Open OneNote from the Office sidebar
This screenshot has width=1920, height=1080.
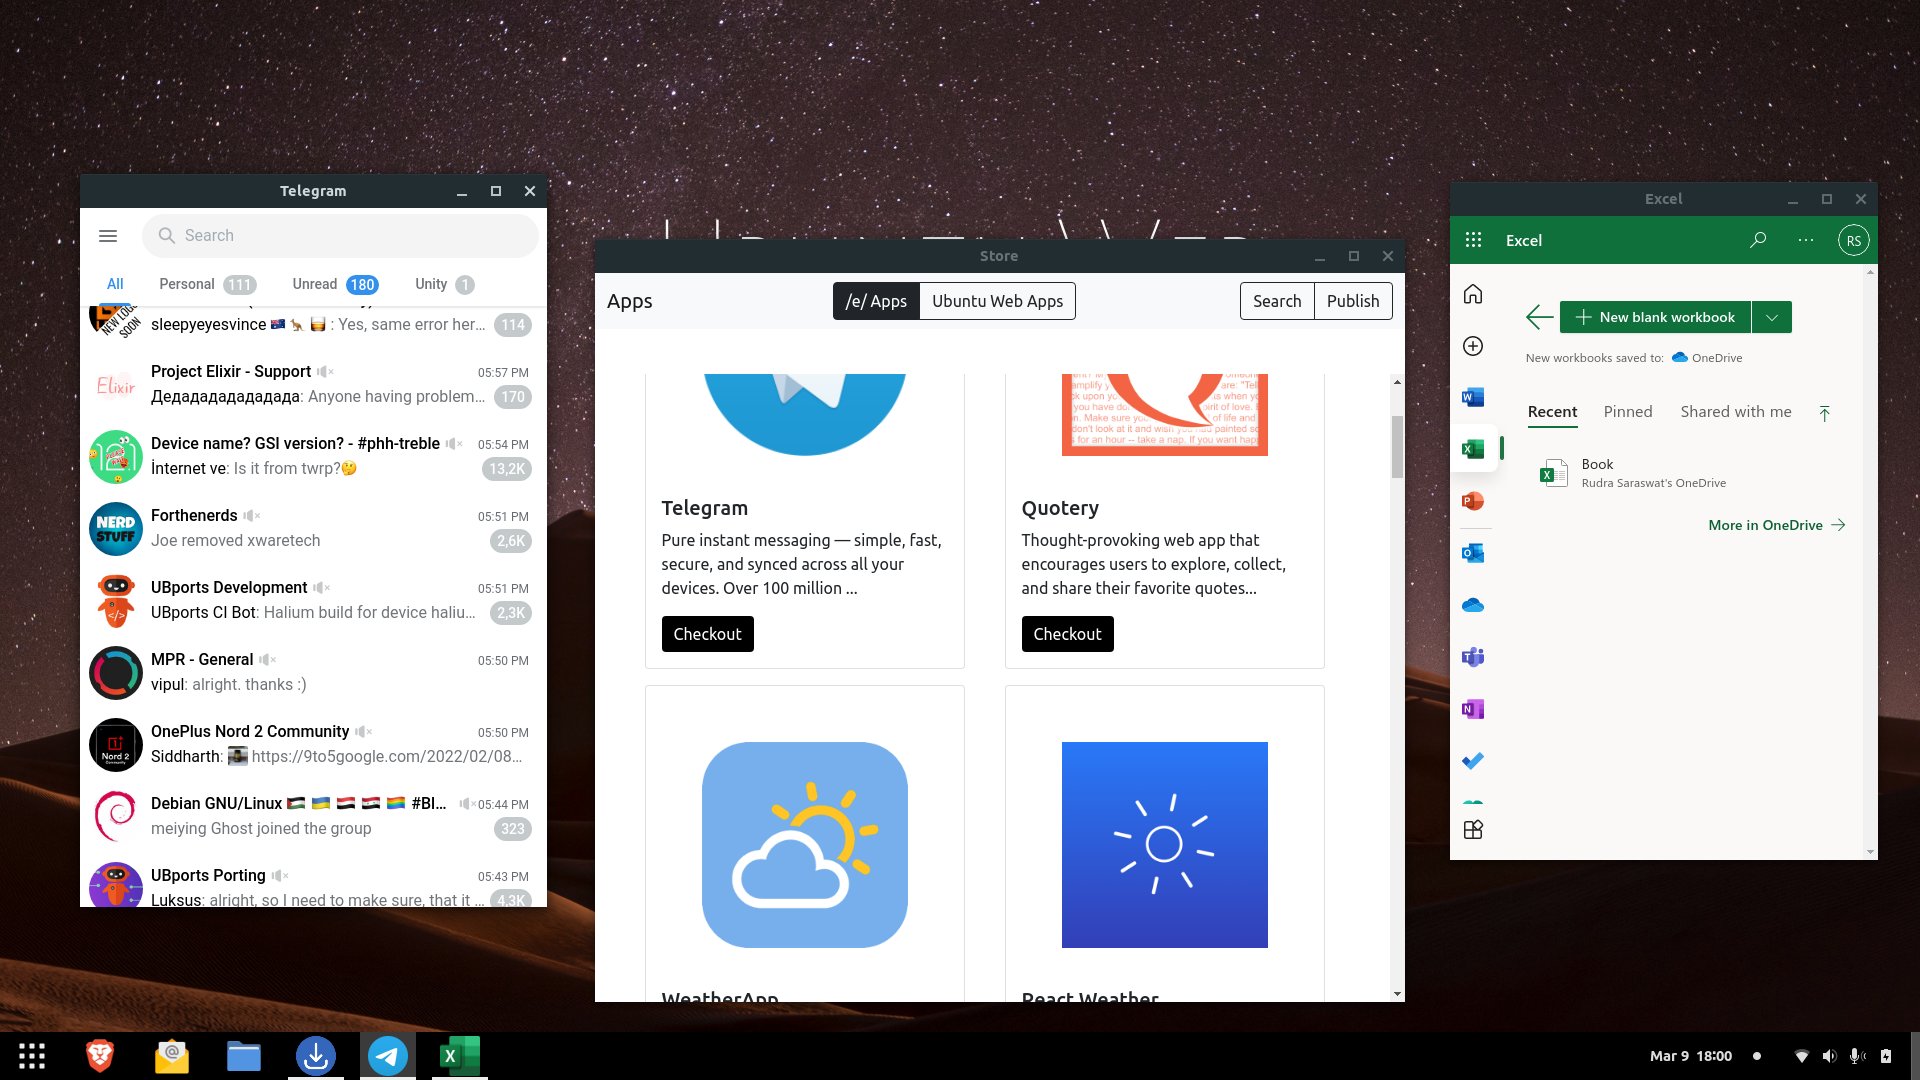pos(1473,710)
